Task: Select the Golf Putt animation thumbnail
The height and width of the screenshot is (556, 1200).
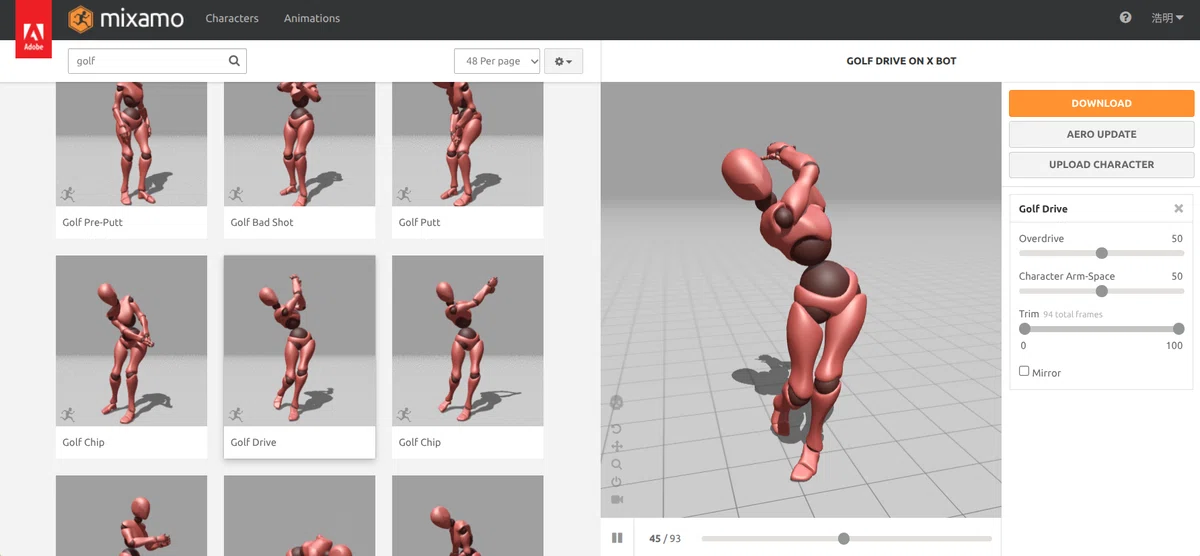Action: click(467, 144)
